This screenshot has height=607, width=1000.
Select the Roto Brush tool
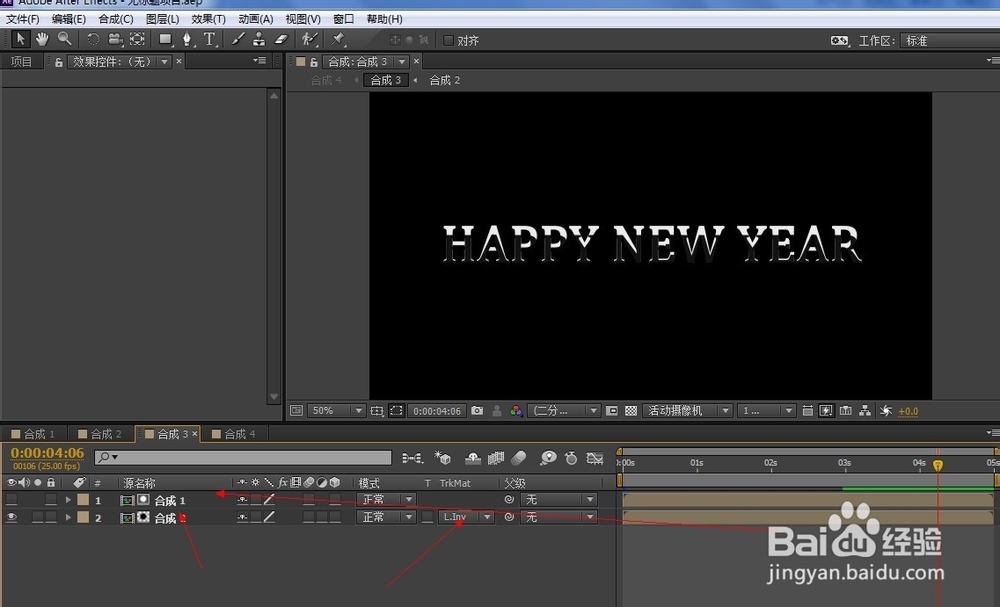[310, 40]
